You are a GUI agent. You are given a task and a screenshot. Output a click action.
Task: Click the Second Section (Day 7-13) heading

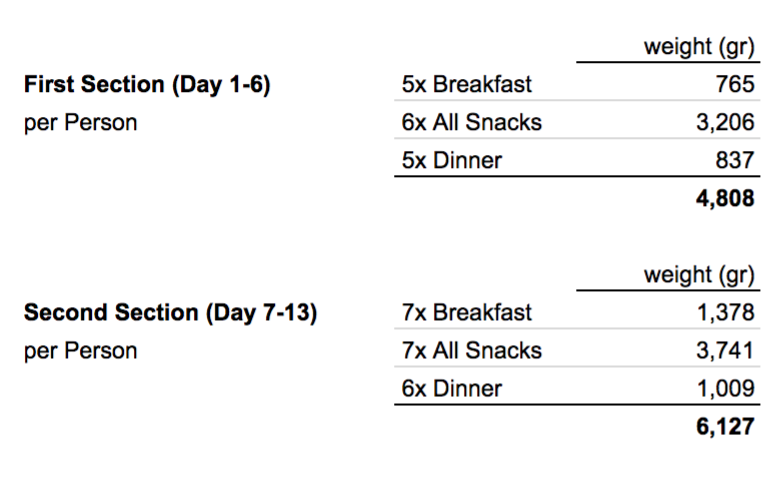[x=170, y=313]
